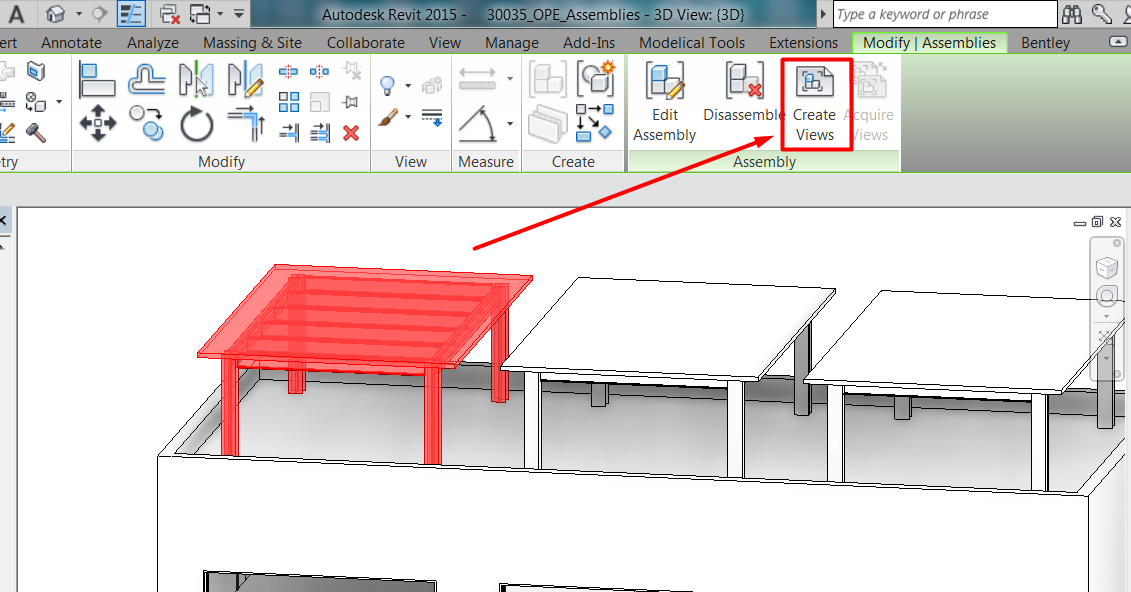Viewport: 1131px width, 592px height.
Task: Expand the Angular Dimension dropdown arrow
Action: coord(510,123)
